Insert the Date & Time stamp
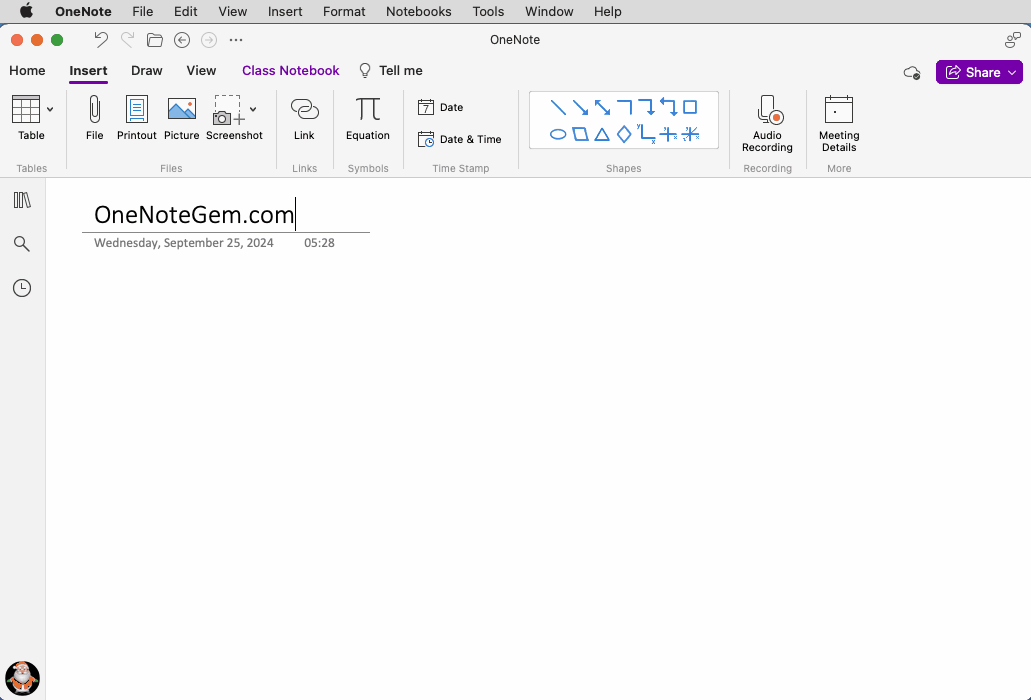 tap(460, 139)
